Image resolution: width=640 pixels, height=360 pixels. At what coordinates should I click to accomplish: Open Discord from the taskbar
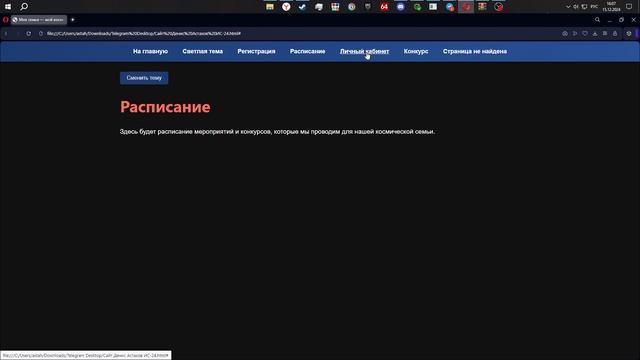[x=400, y=7]
